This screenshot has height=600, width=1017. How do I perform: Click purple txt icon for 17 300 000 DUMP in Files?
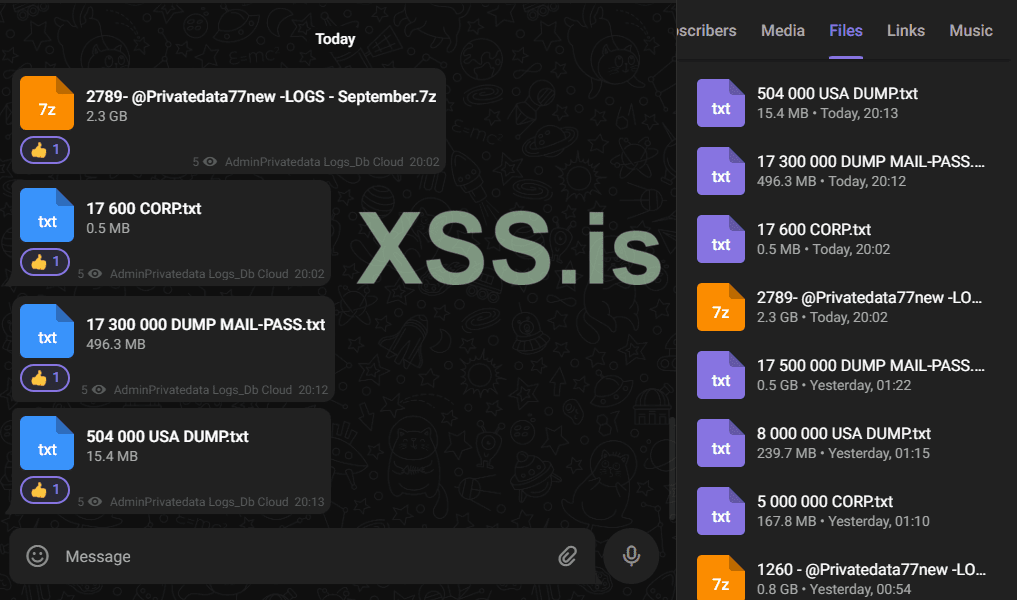[x=721, y=171]
